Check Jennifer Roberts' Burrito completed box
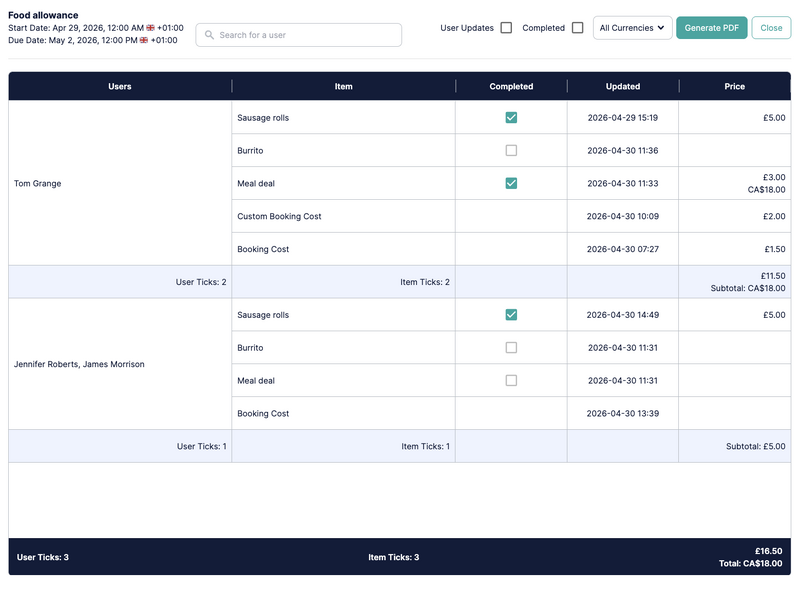This screenshot has height=591, width=800. [x=511, y=348]
